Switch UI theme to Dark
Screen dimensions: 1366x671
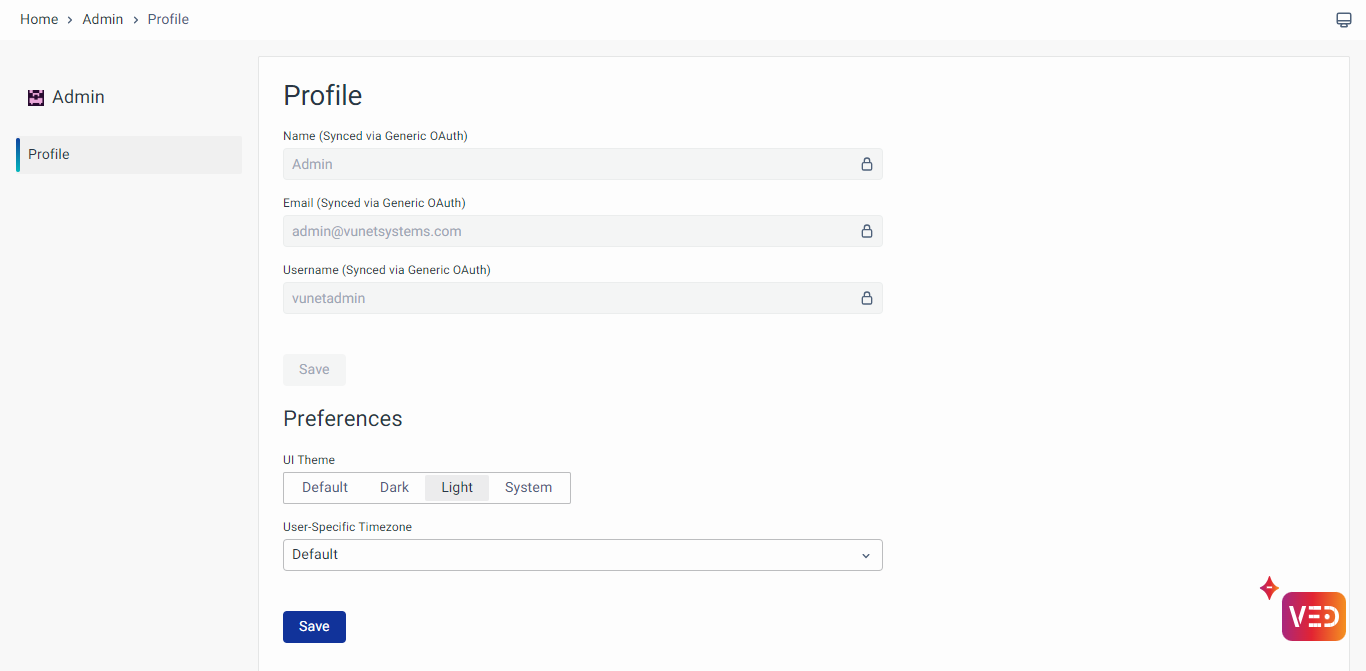point(394,488)
